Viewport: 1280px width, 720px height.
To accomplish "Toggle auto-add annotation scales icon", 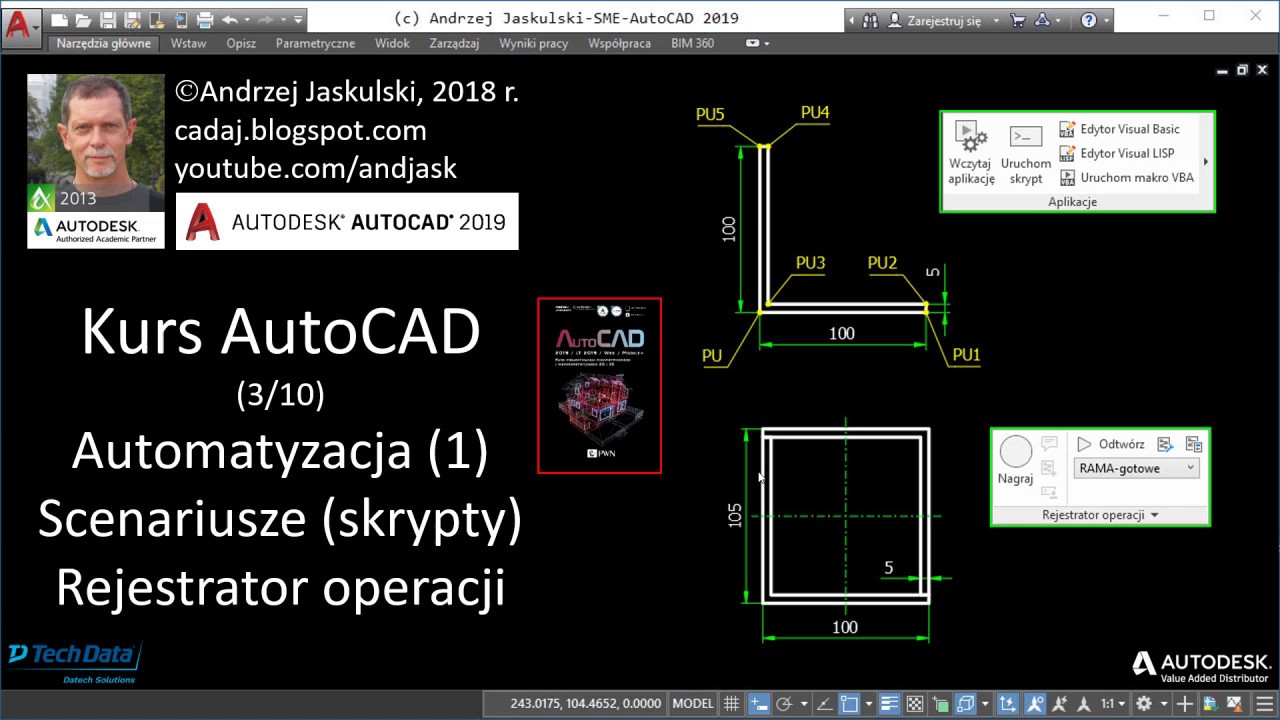I will (x=1059, y=704).
